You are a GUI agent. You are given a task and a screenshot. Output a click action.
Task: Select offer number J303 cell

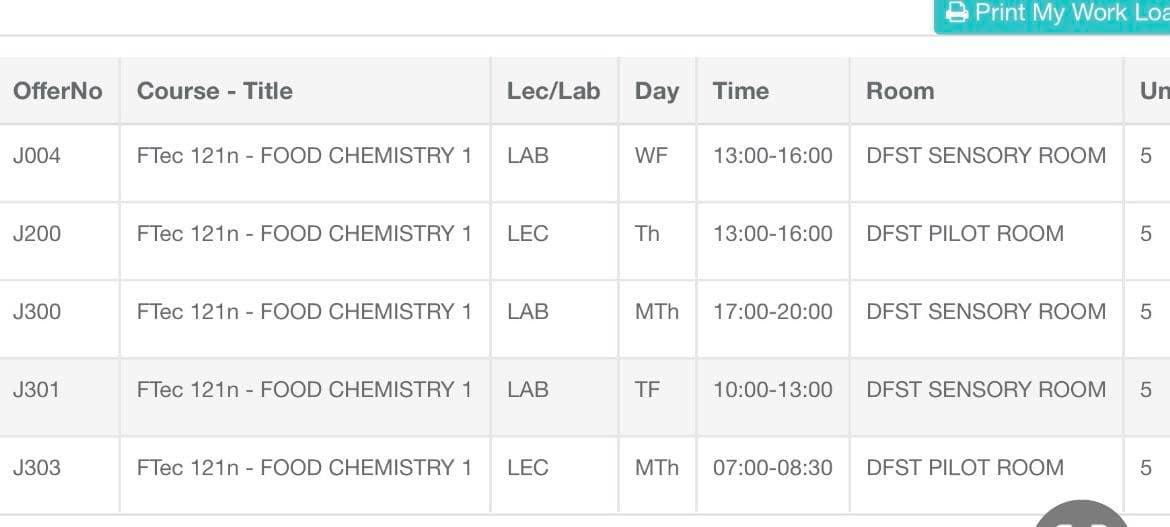coord(37,468)
